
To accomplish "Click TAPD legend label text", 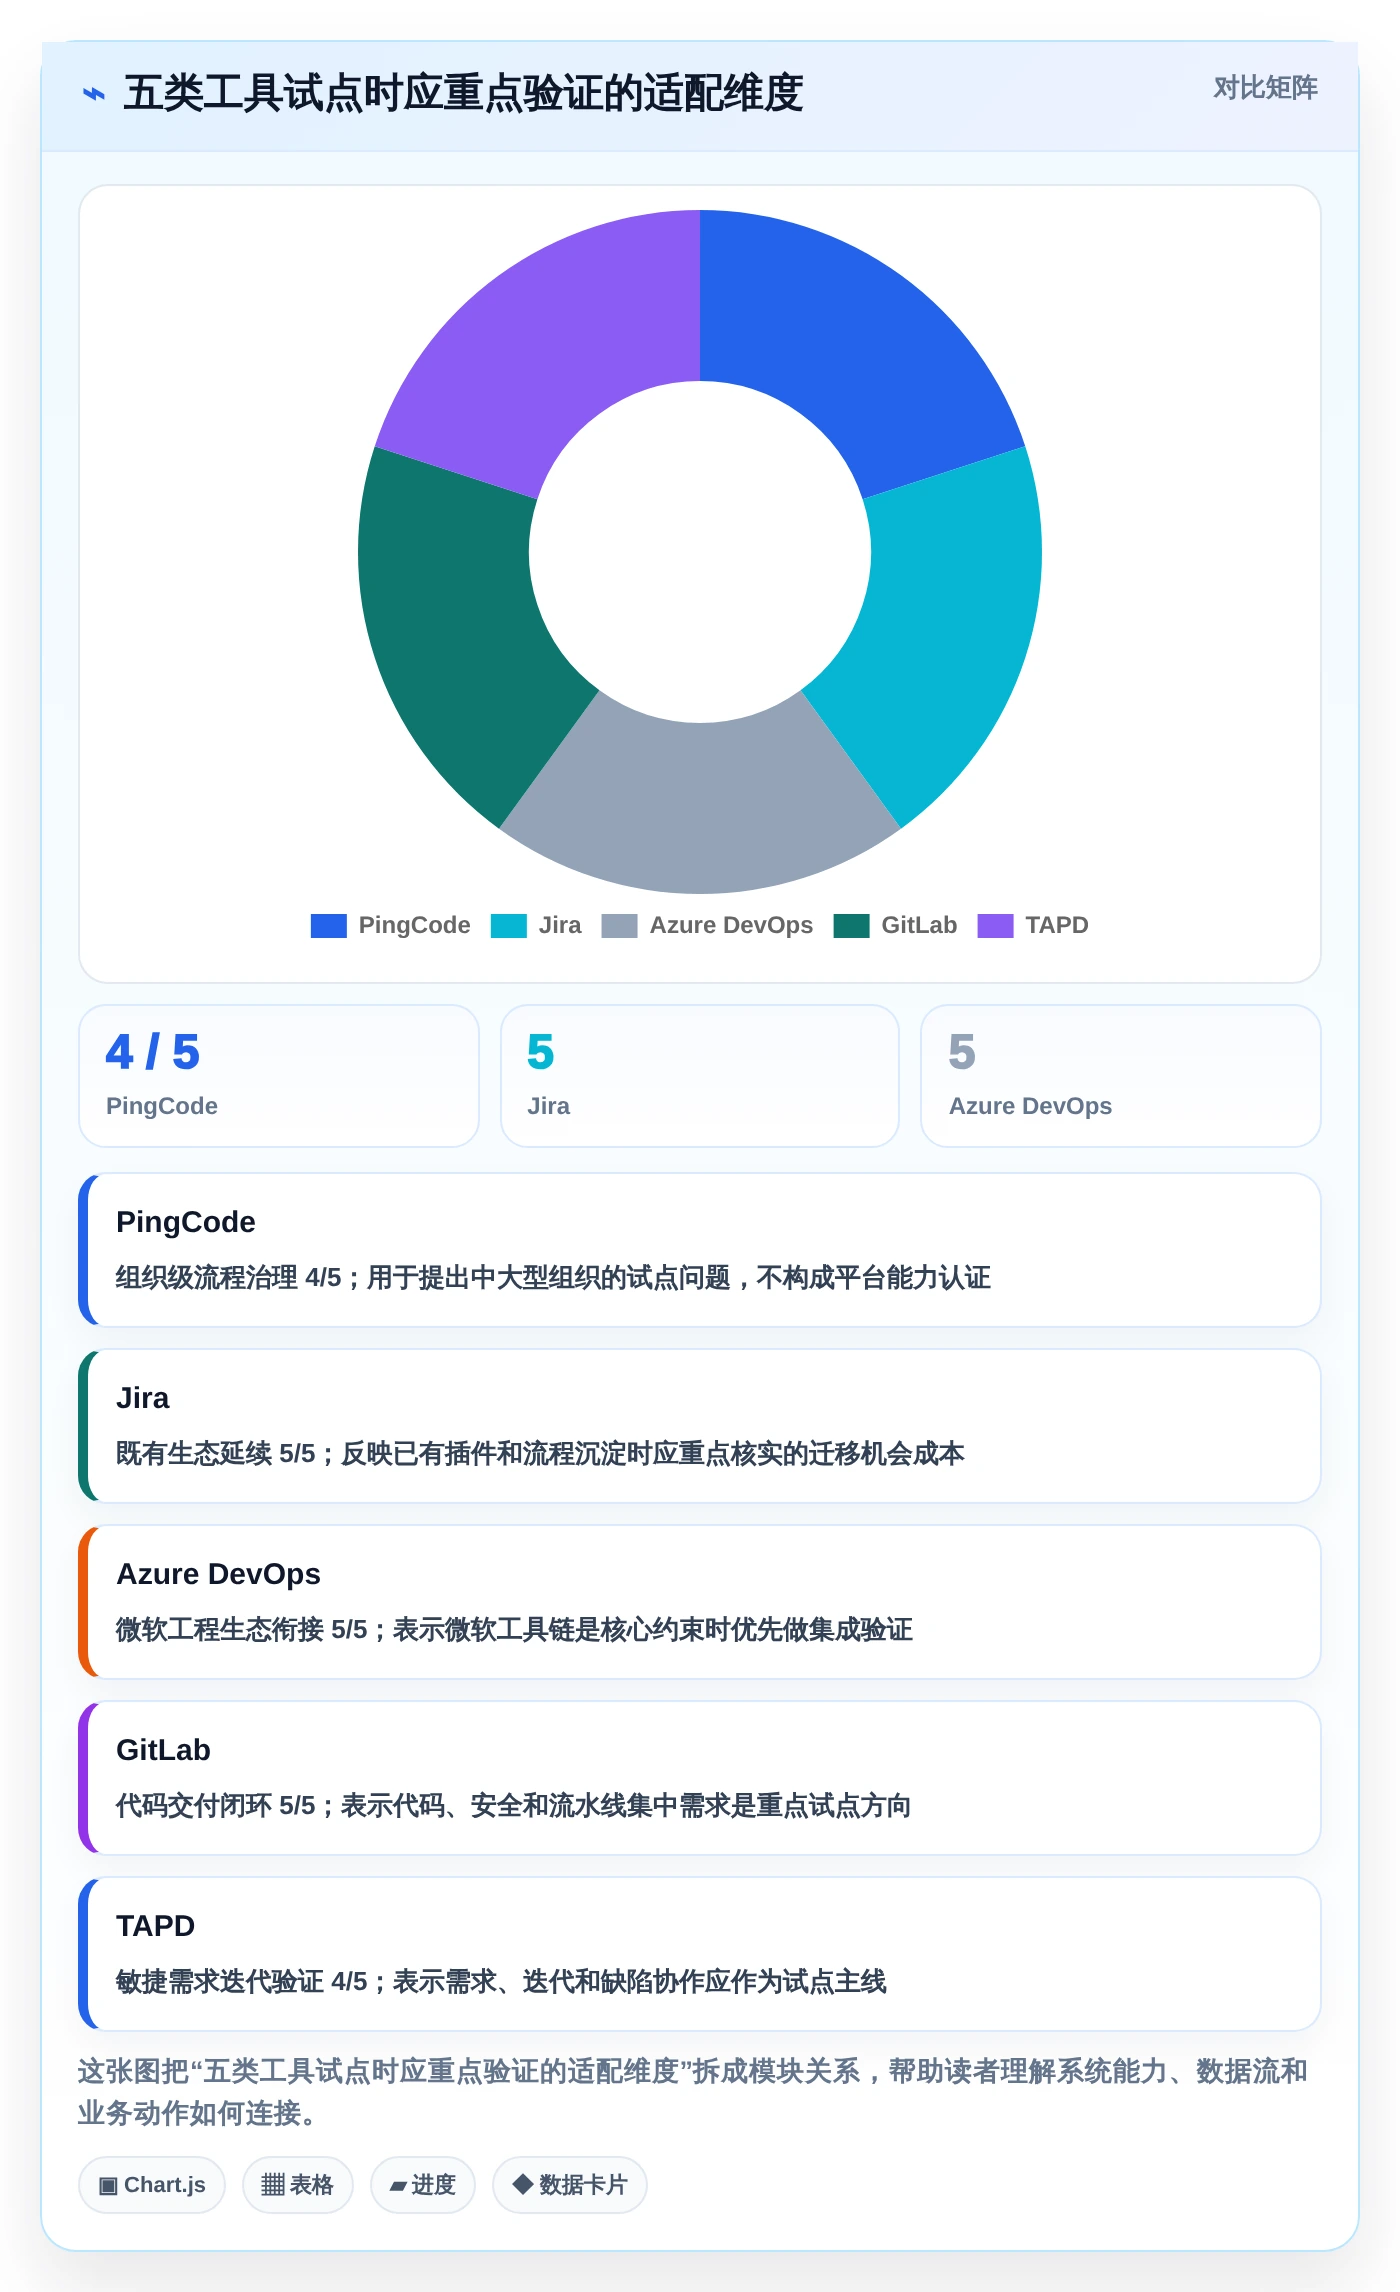I will (1057, 926).
